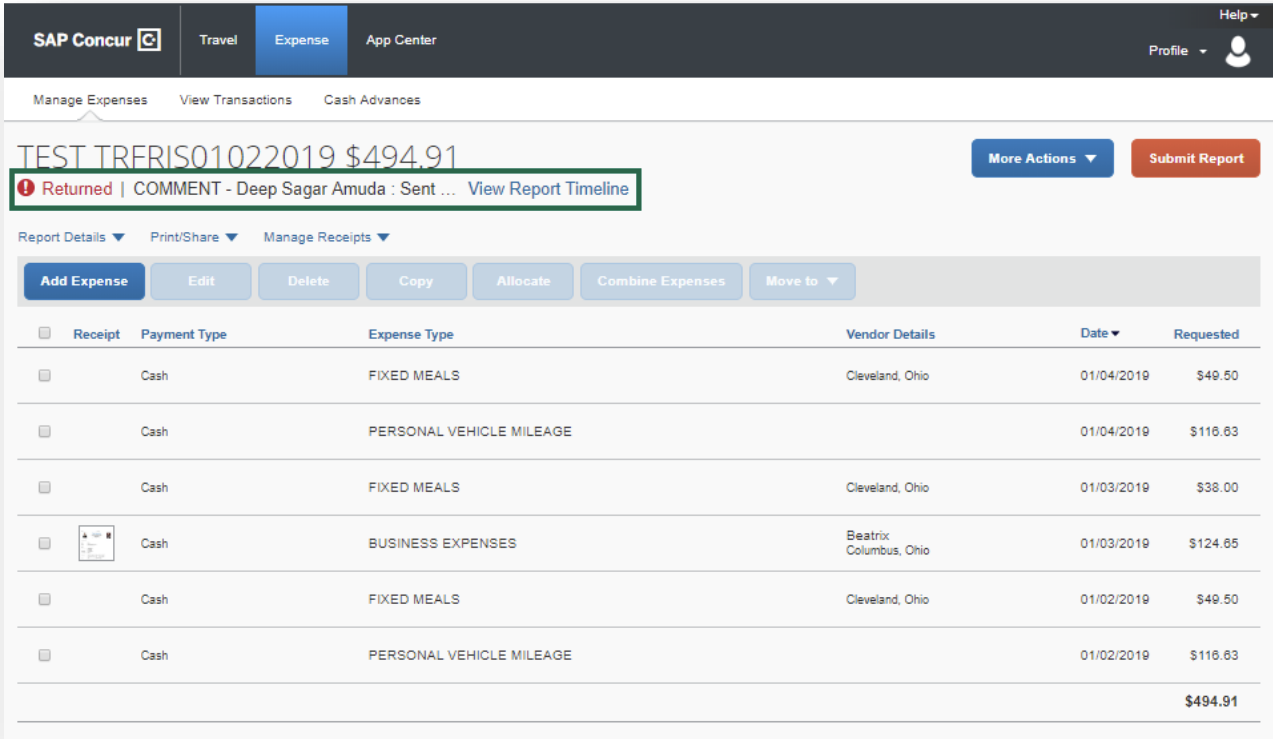This screenshot has height=739, width=1273.
Task: Expand the Report Details dropdown
Action: pos(71,238)
